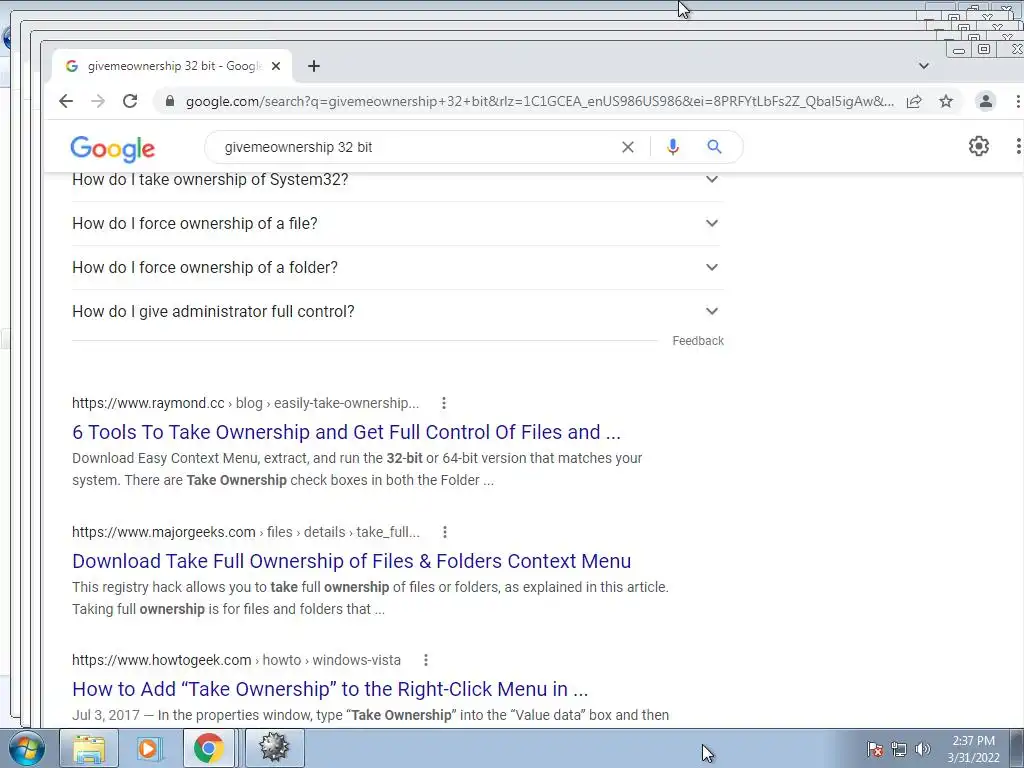Open Action Center flag in tray
This screenshot has height=768, width=1024.
pos(875,749)
